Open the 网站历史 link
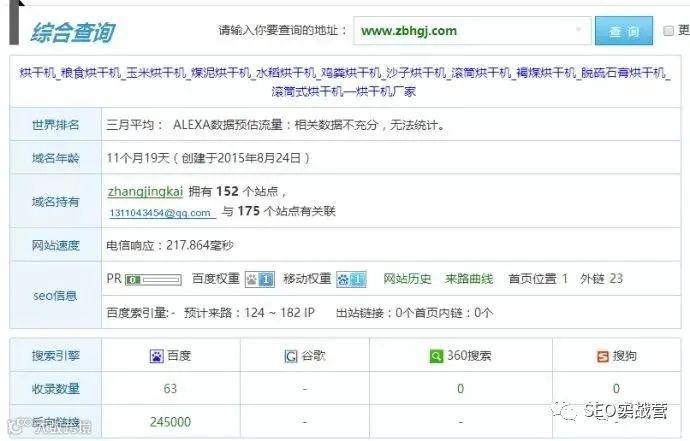Screen dimensions: 690x441 click(x=407, y=279)
